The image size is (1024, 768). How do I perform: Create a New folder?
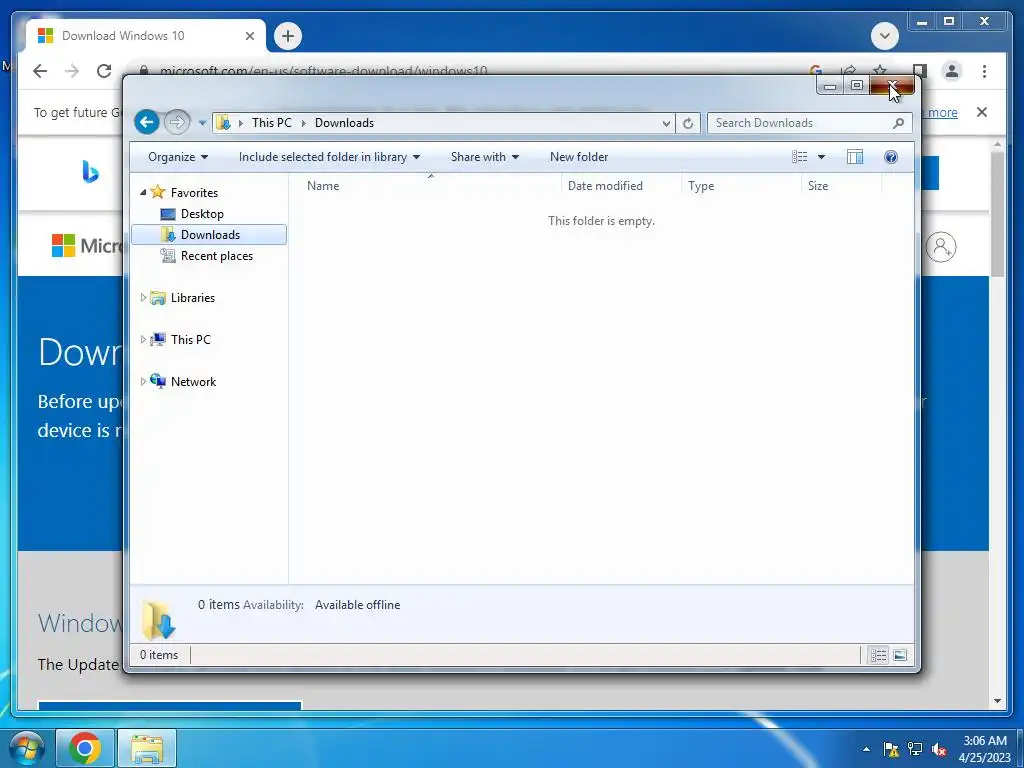pos(579,157)
